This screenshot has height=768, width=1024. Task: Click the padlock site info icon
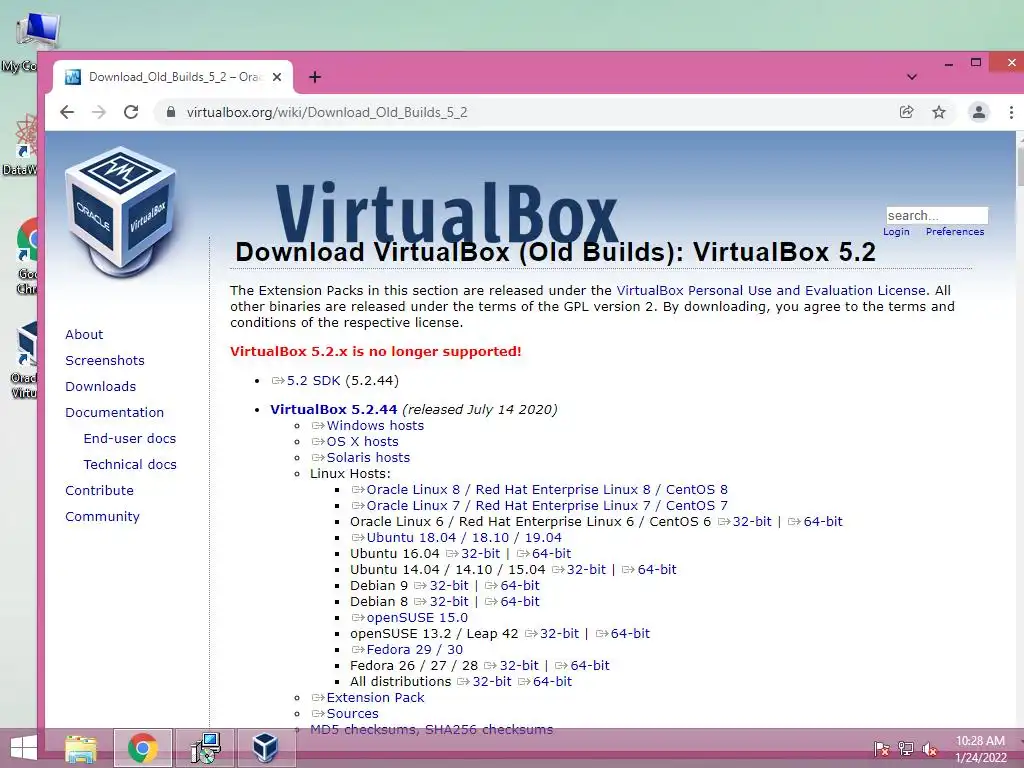coord(171,112)
